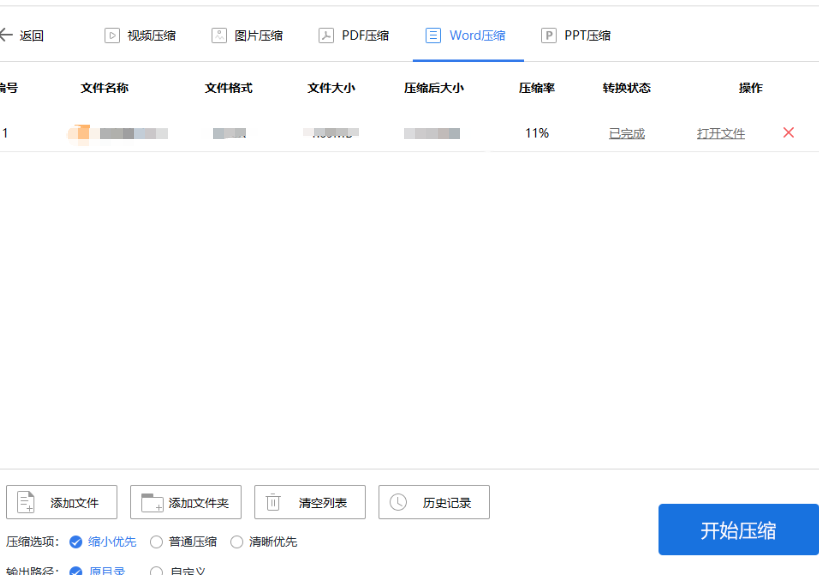Open the PPT压缩 tab
Image resolution: width=819 pixels, height=575 pixels.
tap(576, 36)
